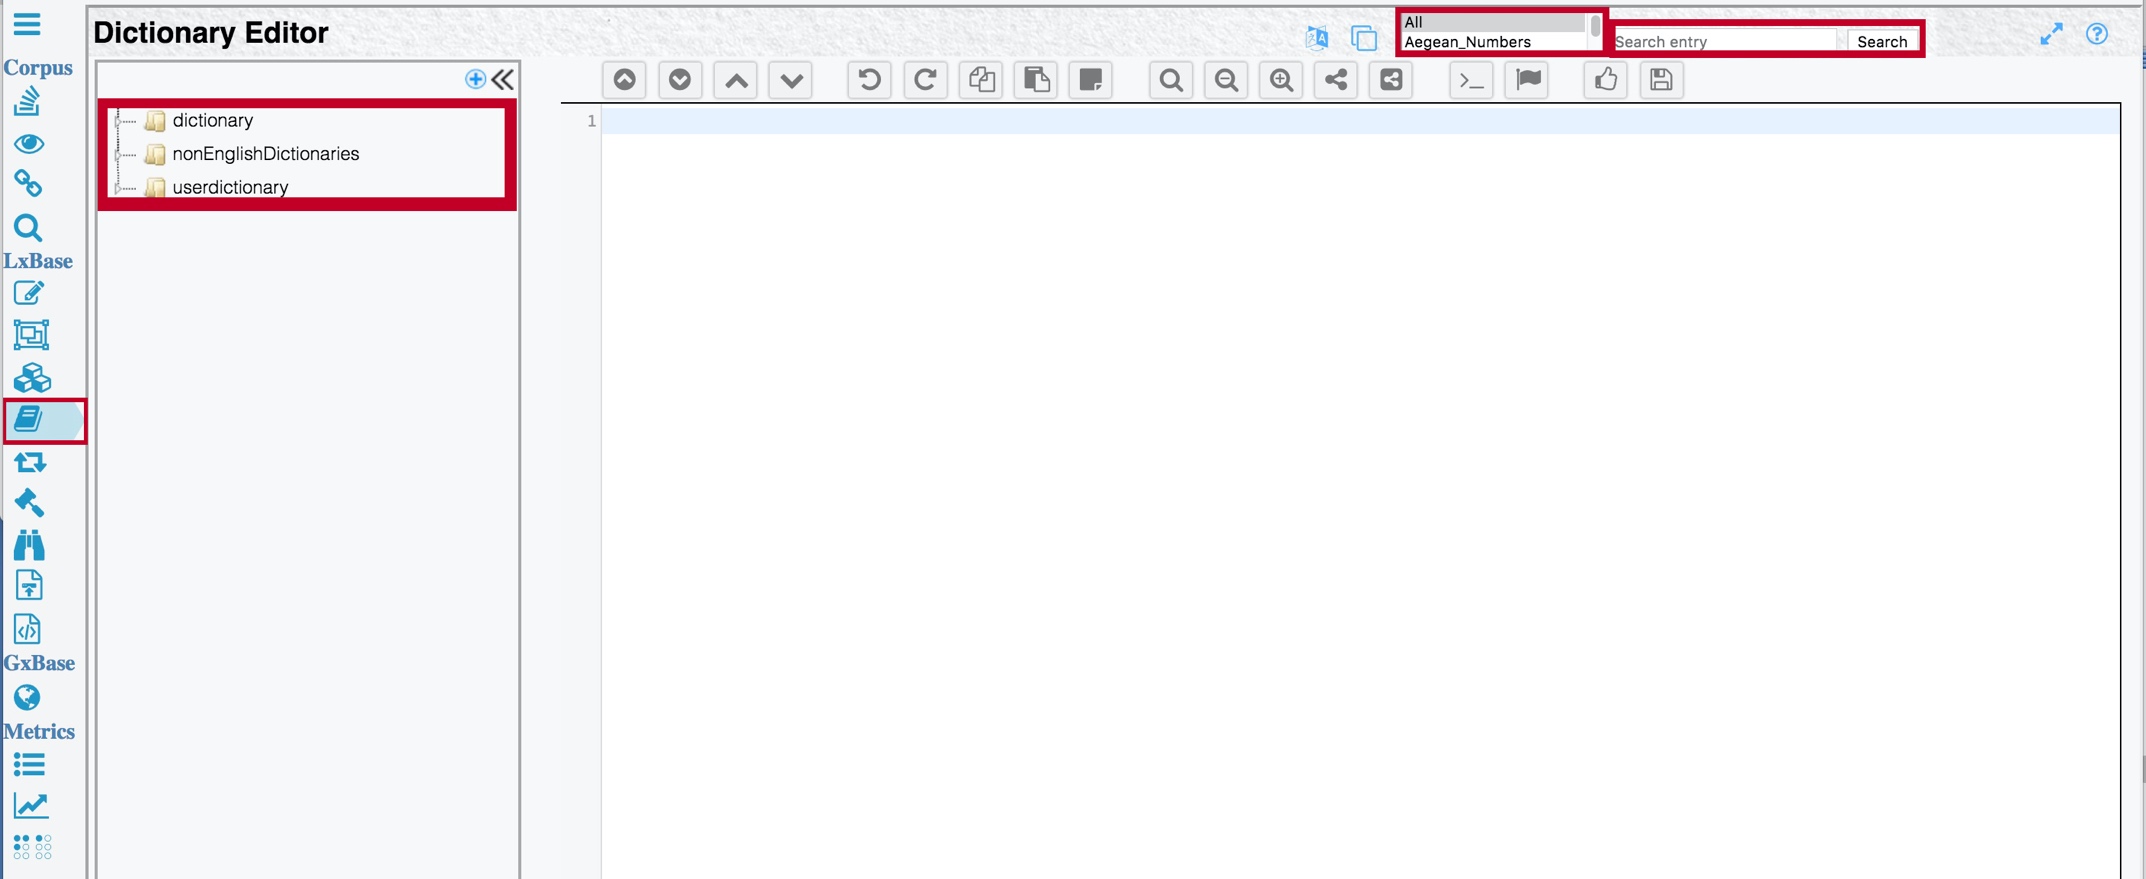
Task: Open the stacked cubes icon in sidebar
Action: (x=32, y=378)
